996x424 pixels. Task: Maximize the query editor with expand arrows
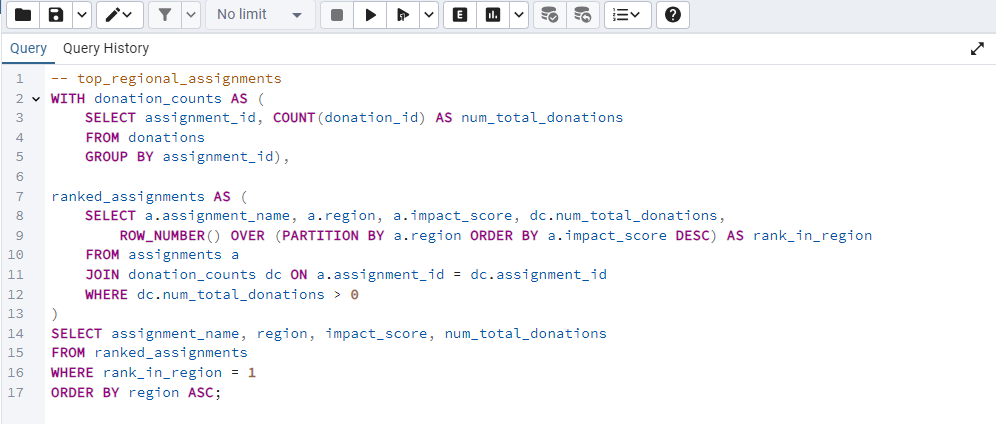click(x=978, y=49)
